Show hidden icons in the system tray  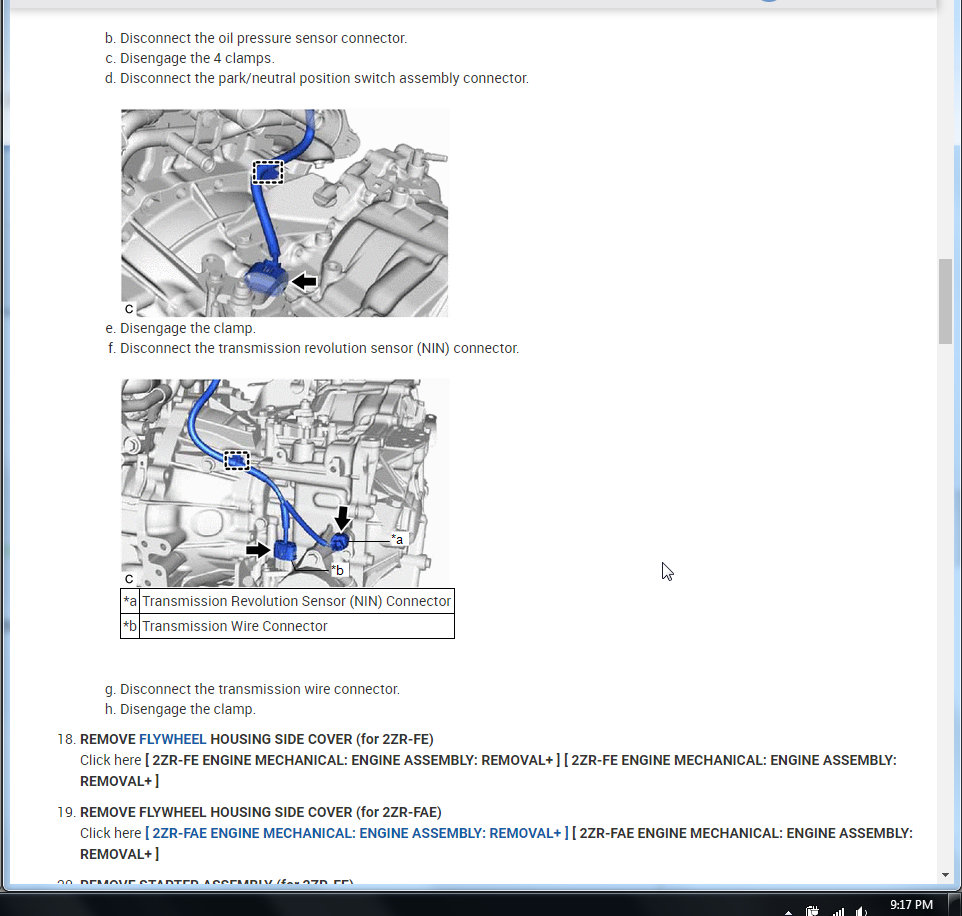(x=788, y=912)
